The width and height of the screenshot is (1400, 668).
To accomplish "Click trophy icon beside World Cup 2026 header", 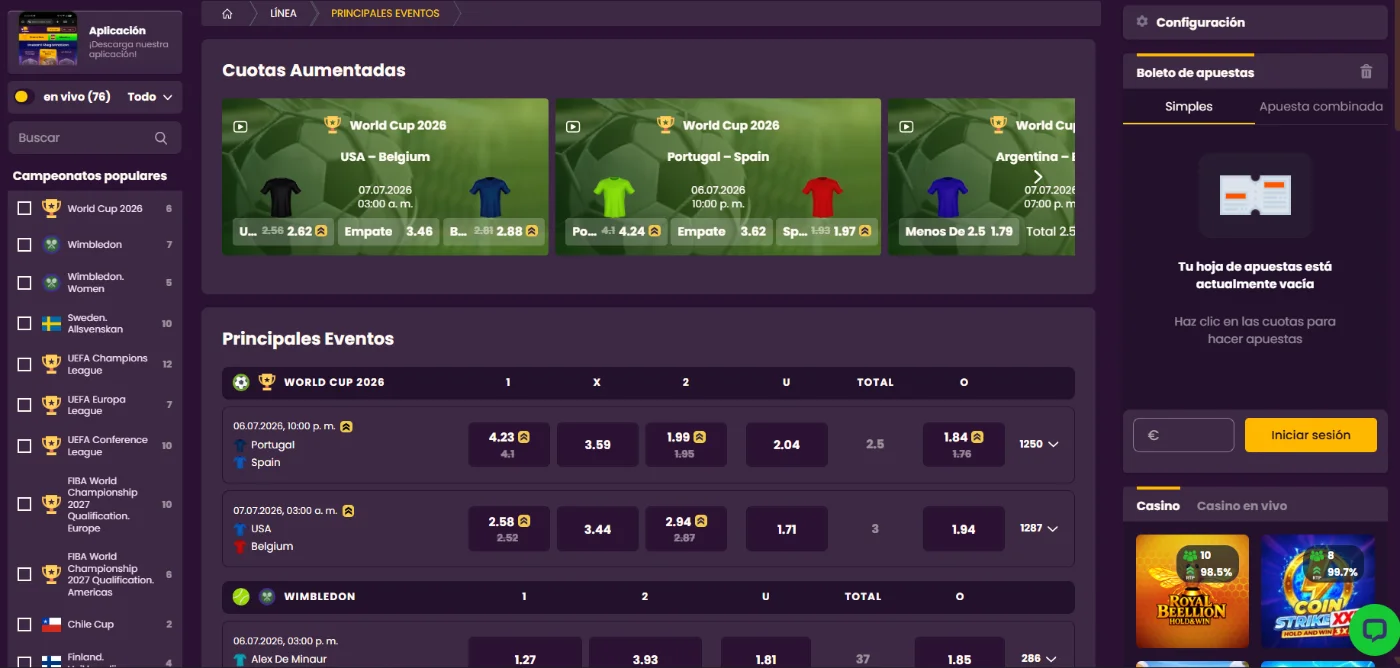I will [267, 382].
